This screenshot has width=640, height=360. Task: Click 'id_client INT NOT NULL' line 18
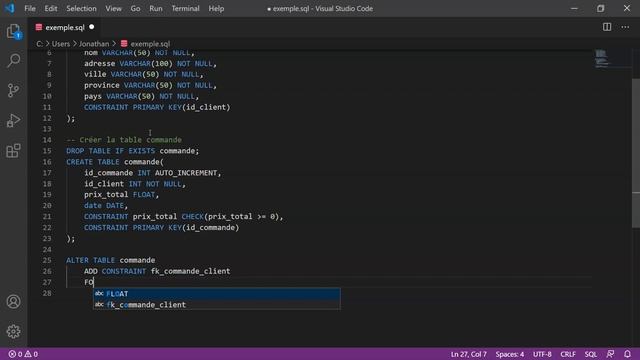[133, 184]
